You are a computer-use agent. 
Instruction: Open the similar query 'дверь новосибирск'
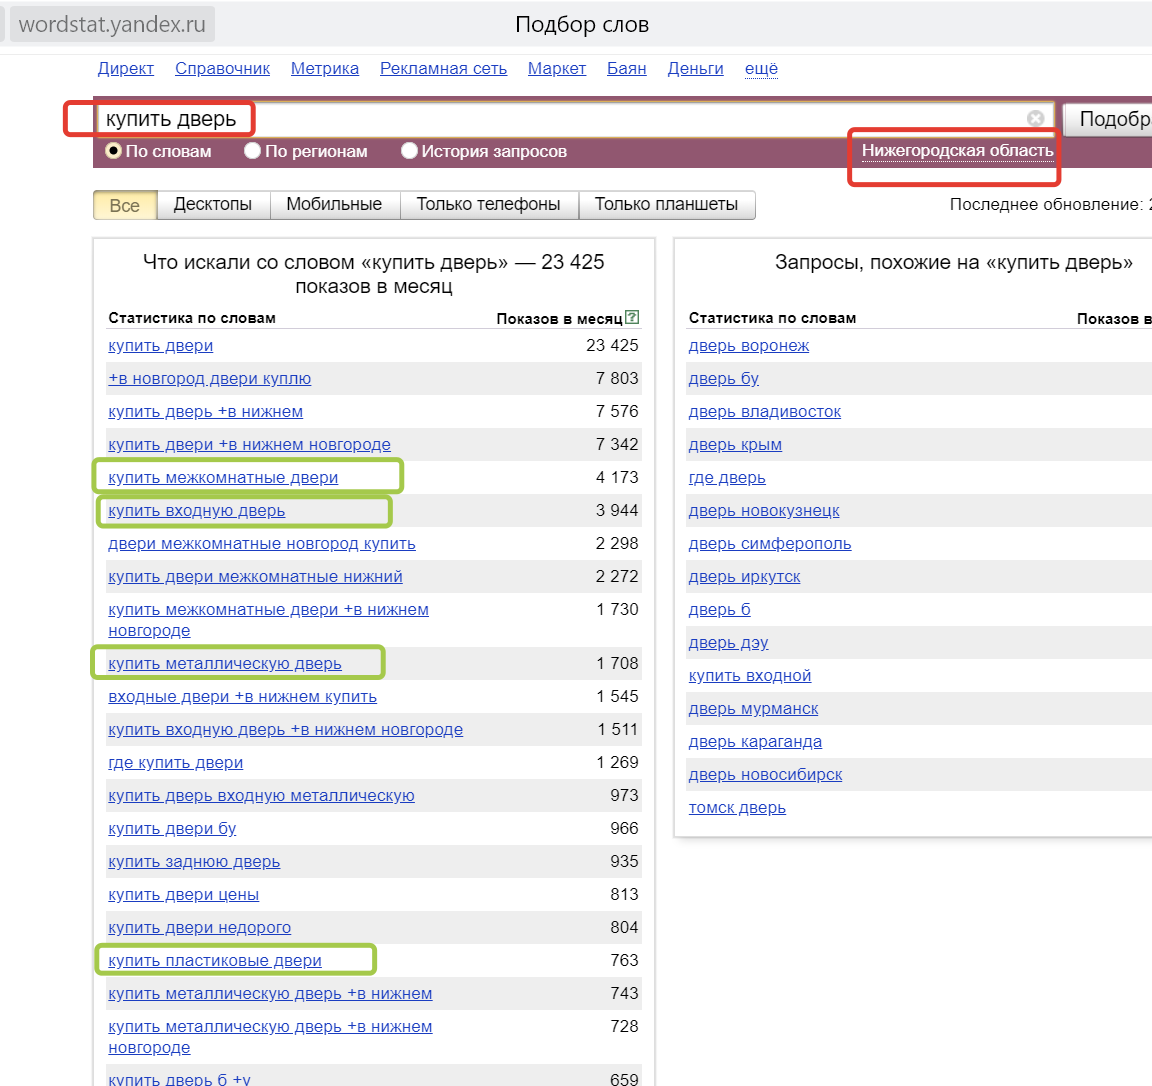click(765, 775)
